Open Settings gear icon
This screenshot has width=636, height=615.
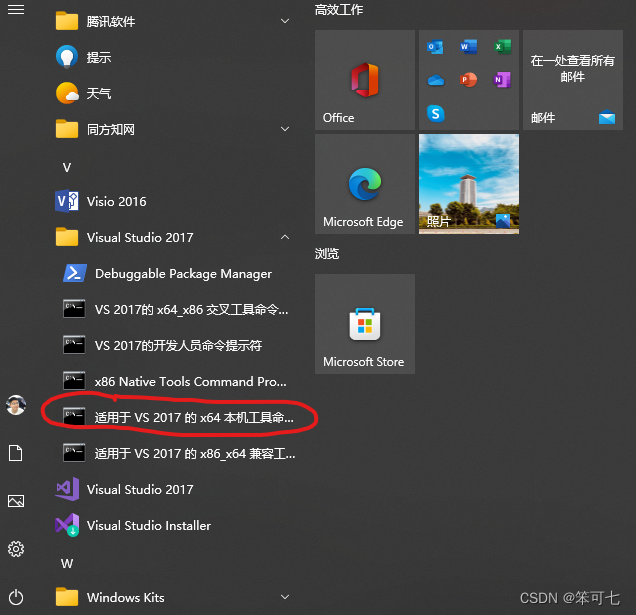[16, 549]
